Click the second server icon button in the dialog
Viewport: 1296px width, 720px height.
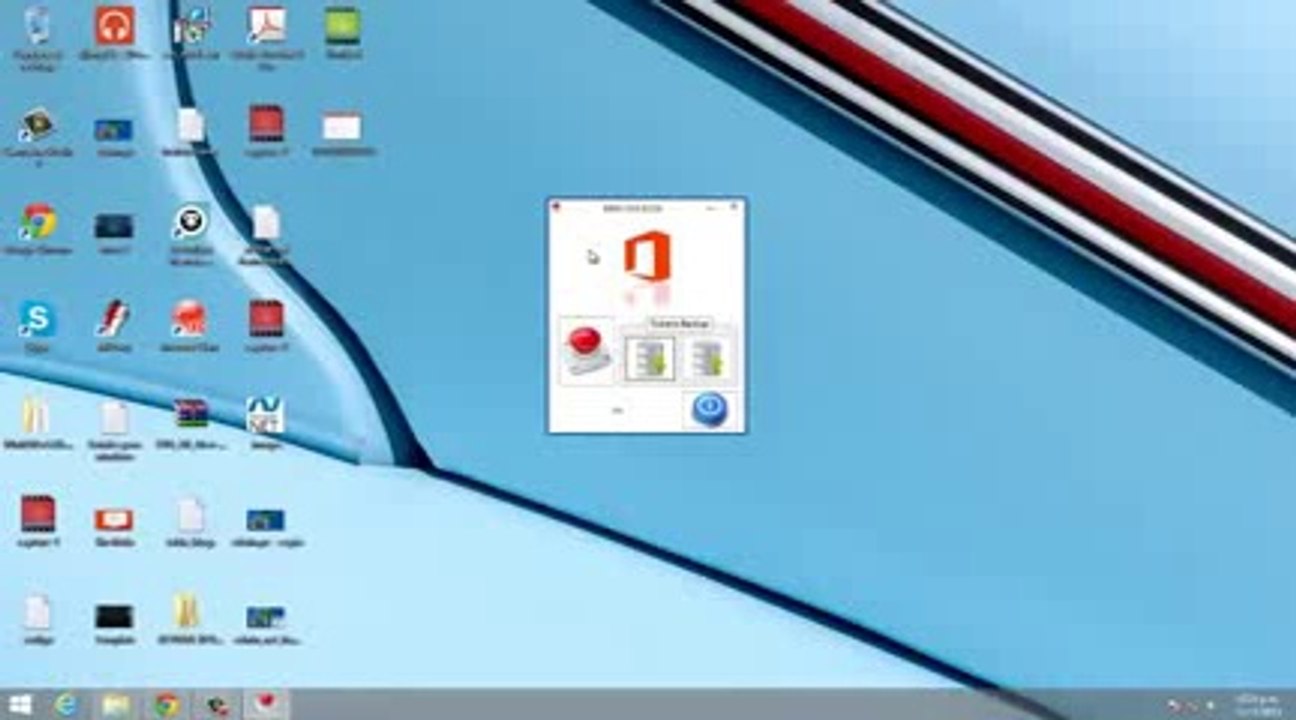coord(708,358)
